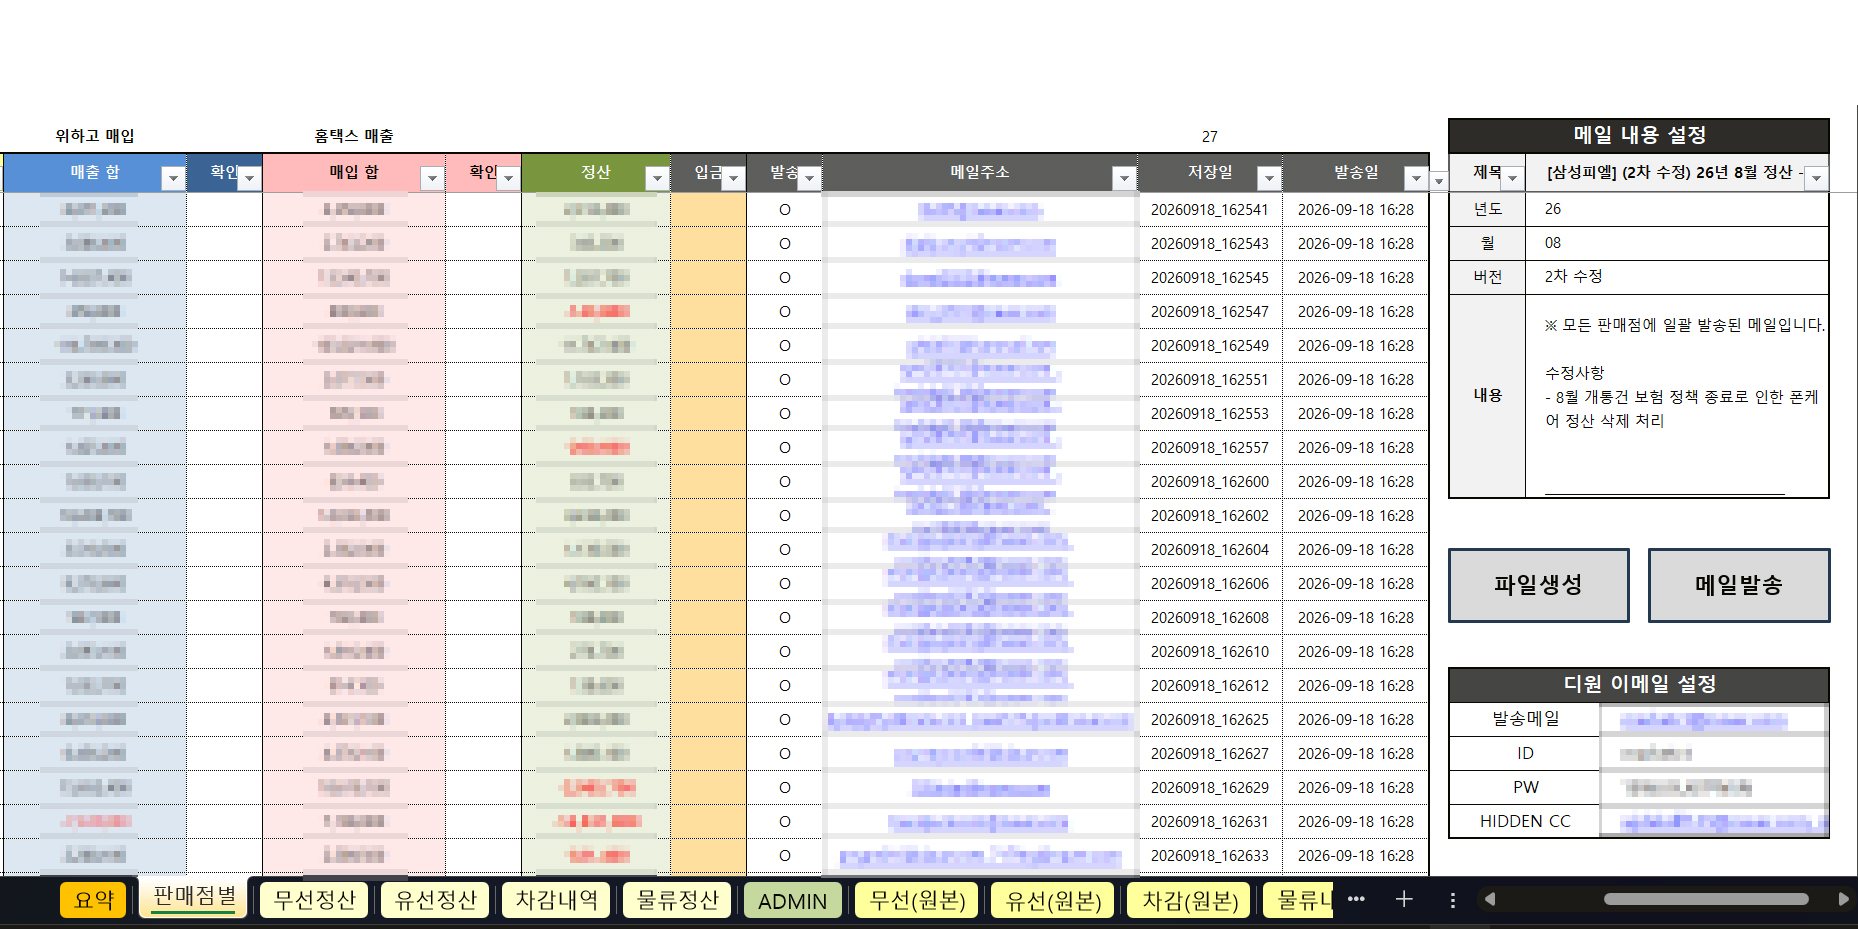This screenshot has height=929, width=1858.
Task: Open the 무선정산 sheet tab
Action: tap(315, 900)
